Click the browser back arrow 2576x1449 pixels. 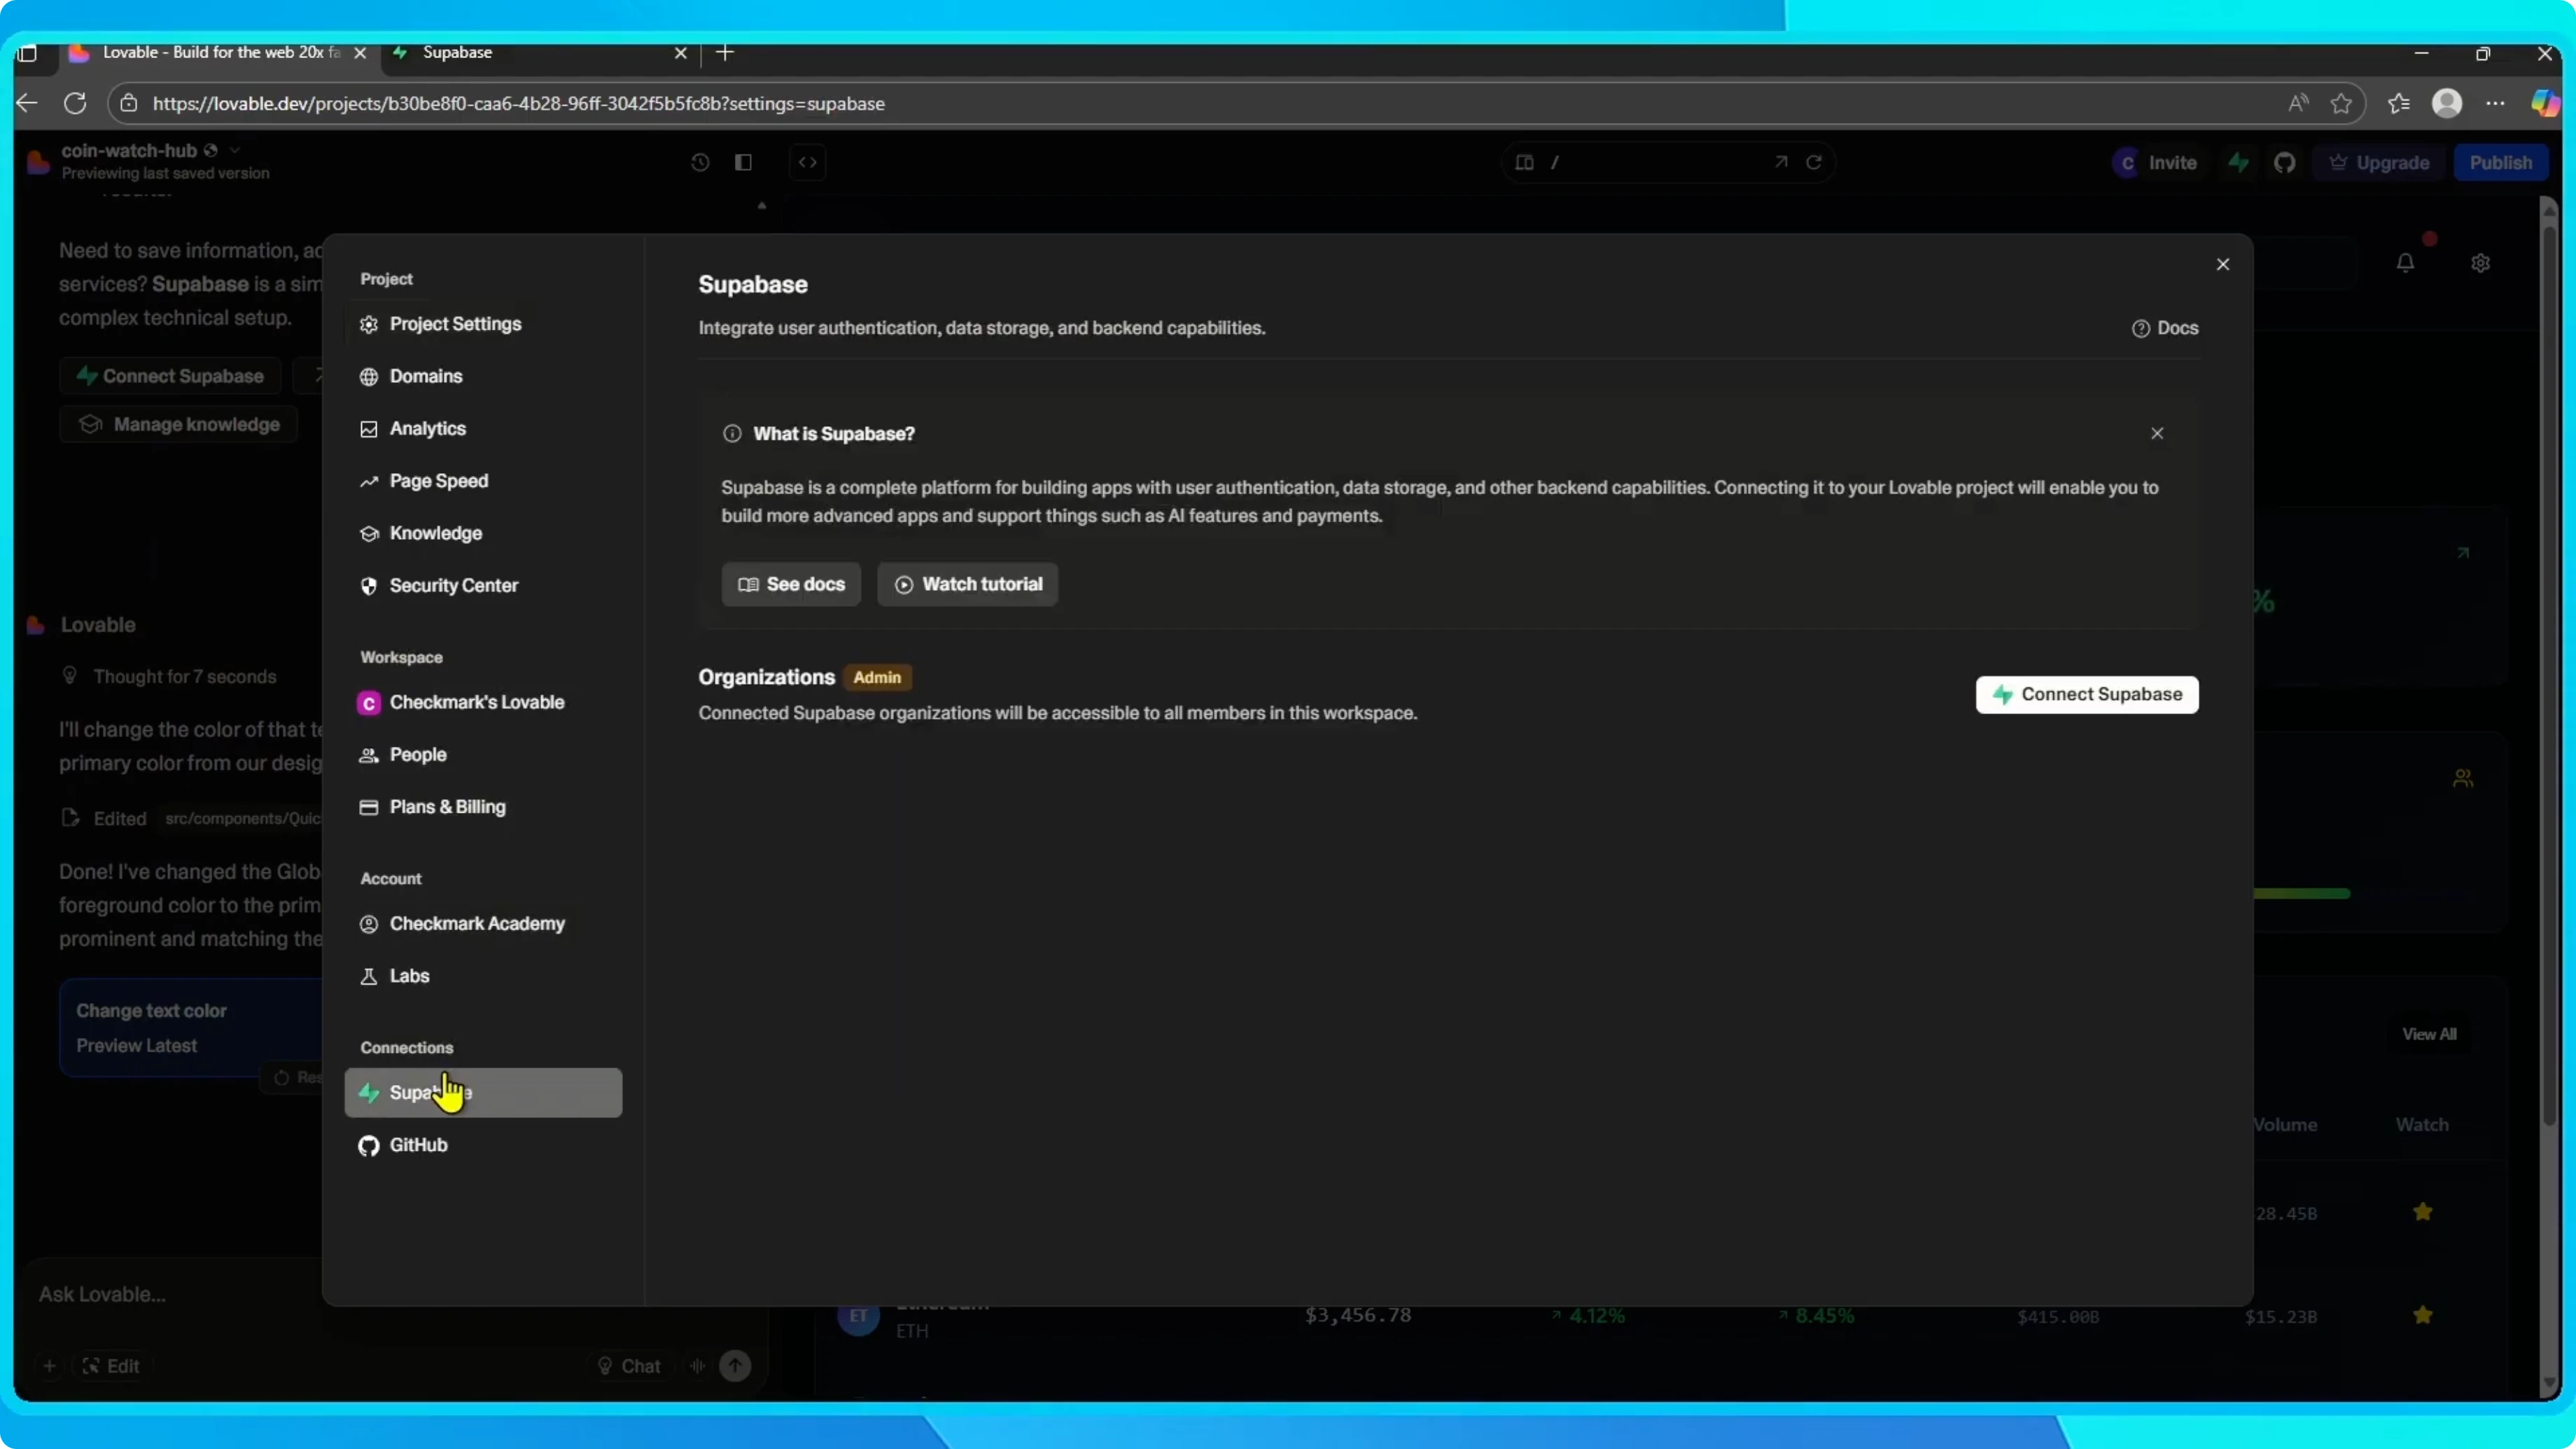[x=27, y=103]
